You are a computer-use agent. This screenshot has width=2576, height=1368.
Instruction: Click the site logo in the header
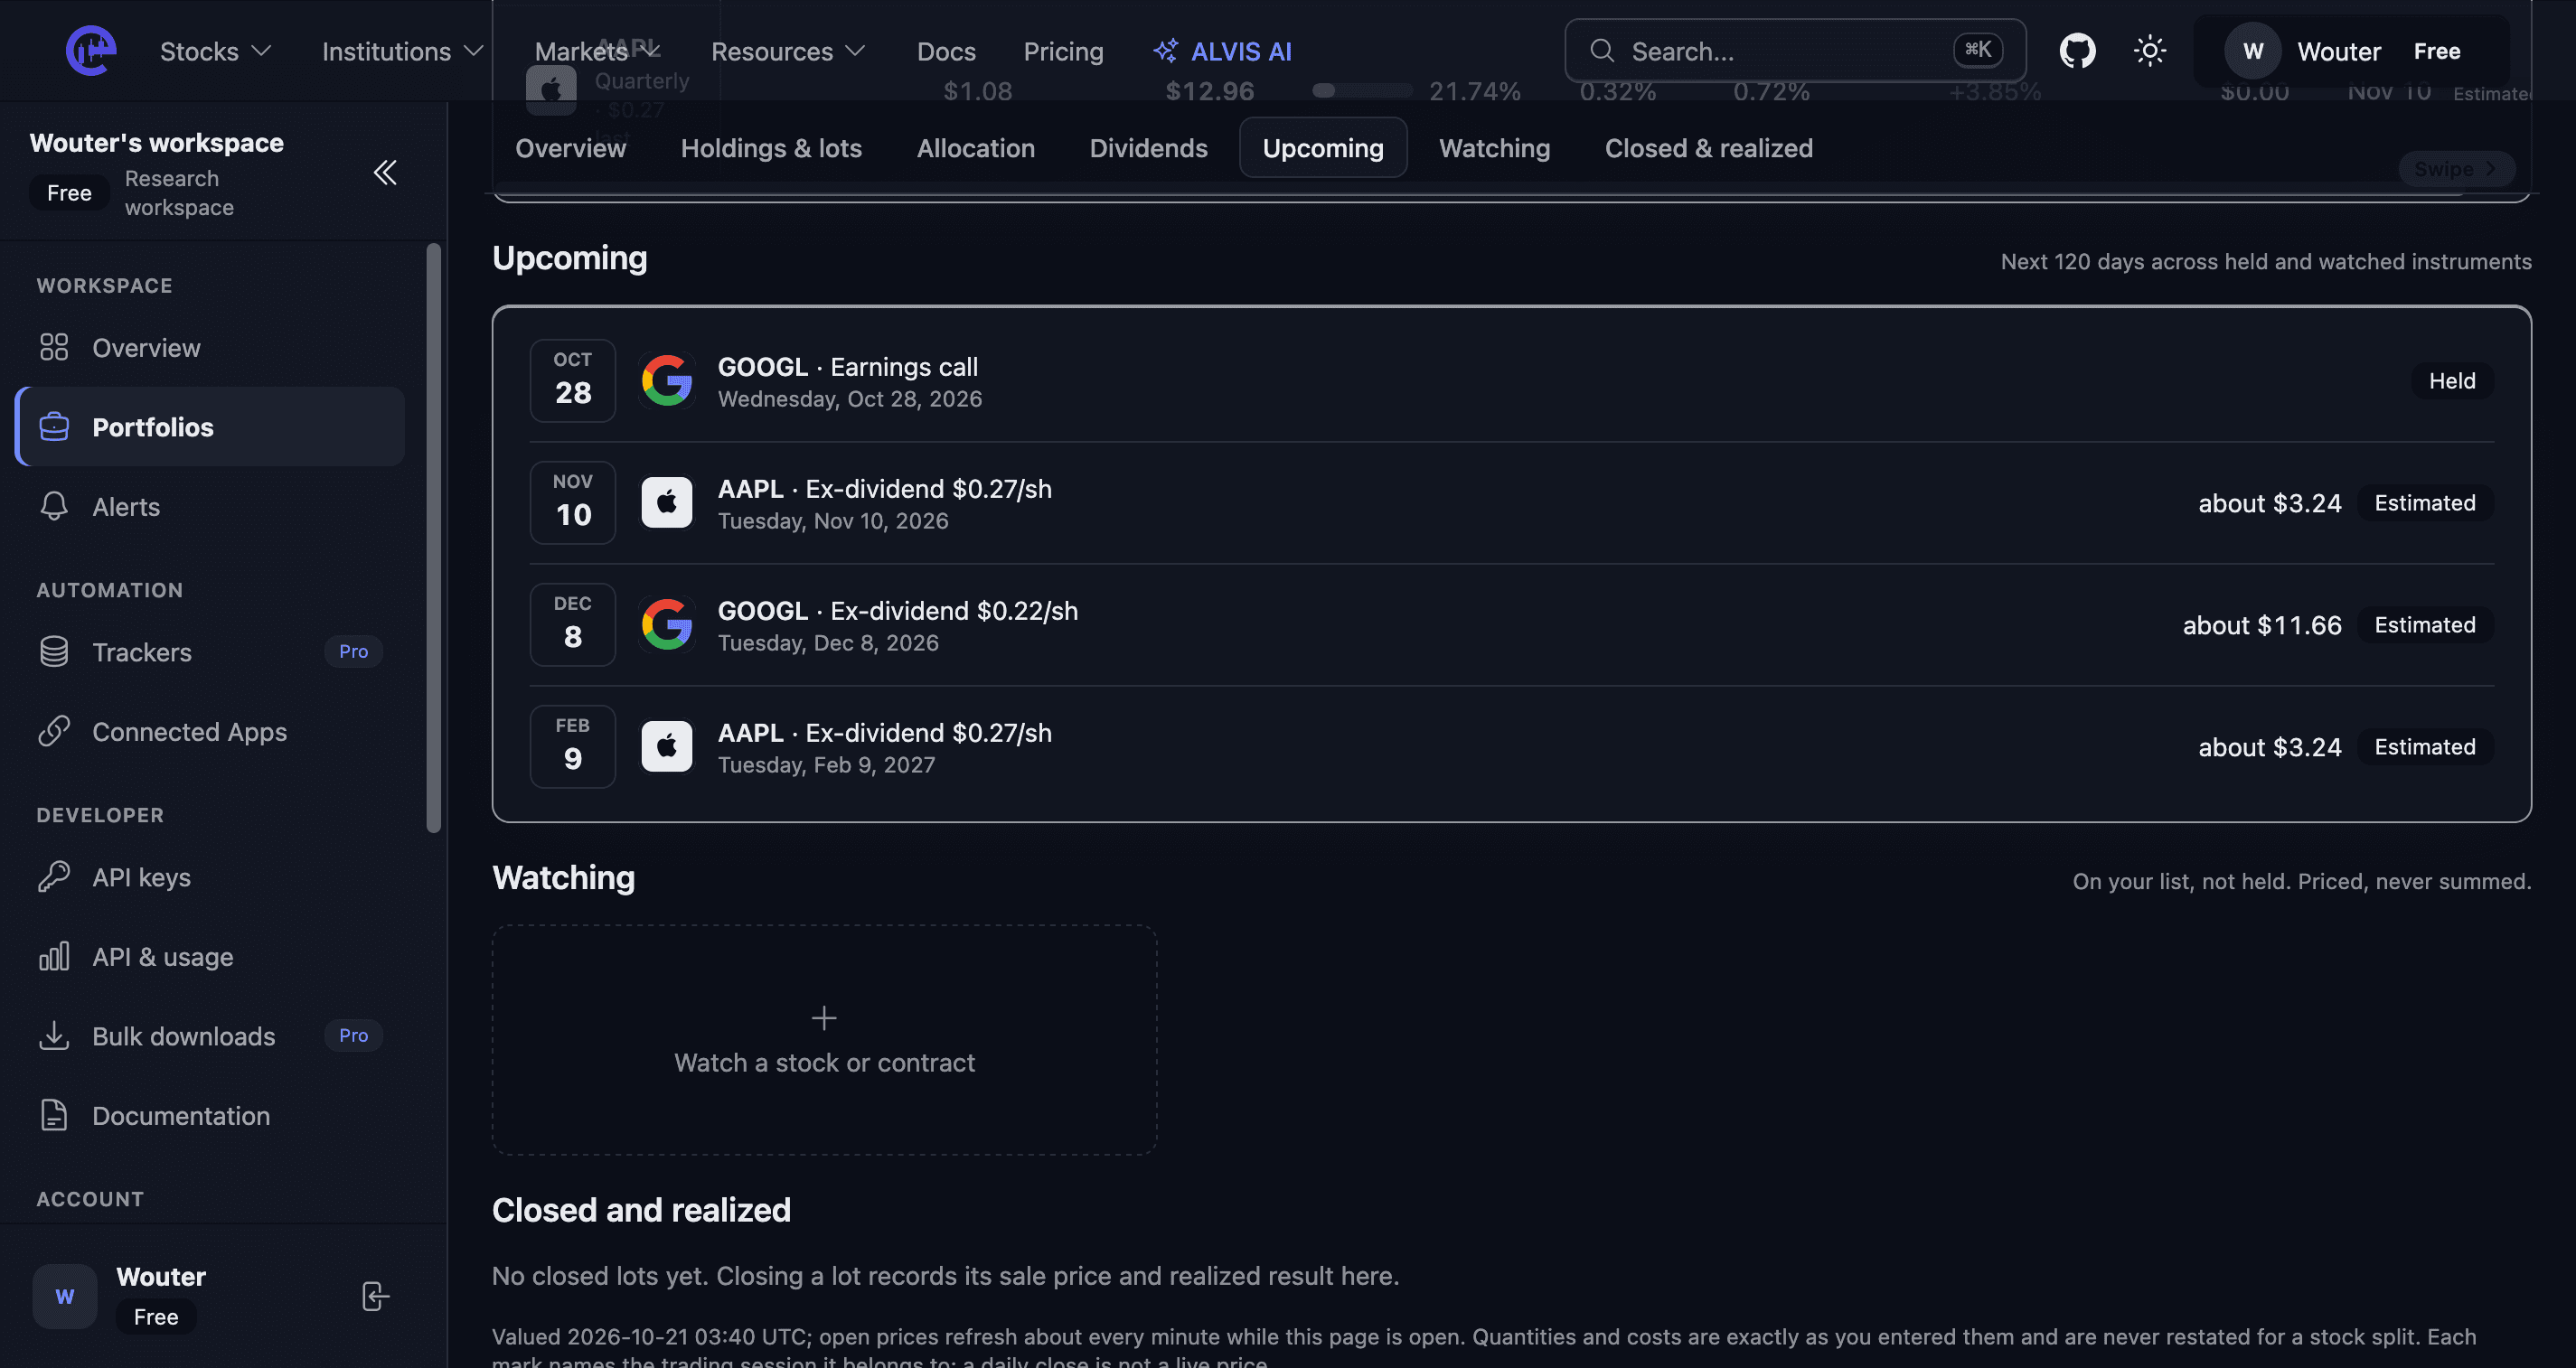pos(90,50)
